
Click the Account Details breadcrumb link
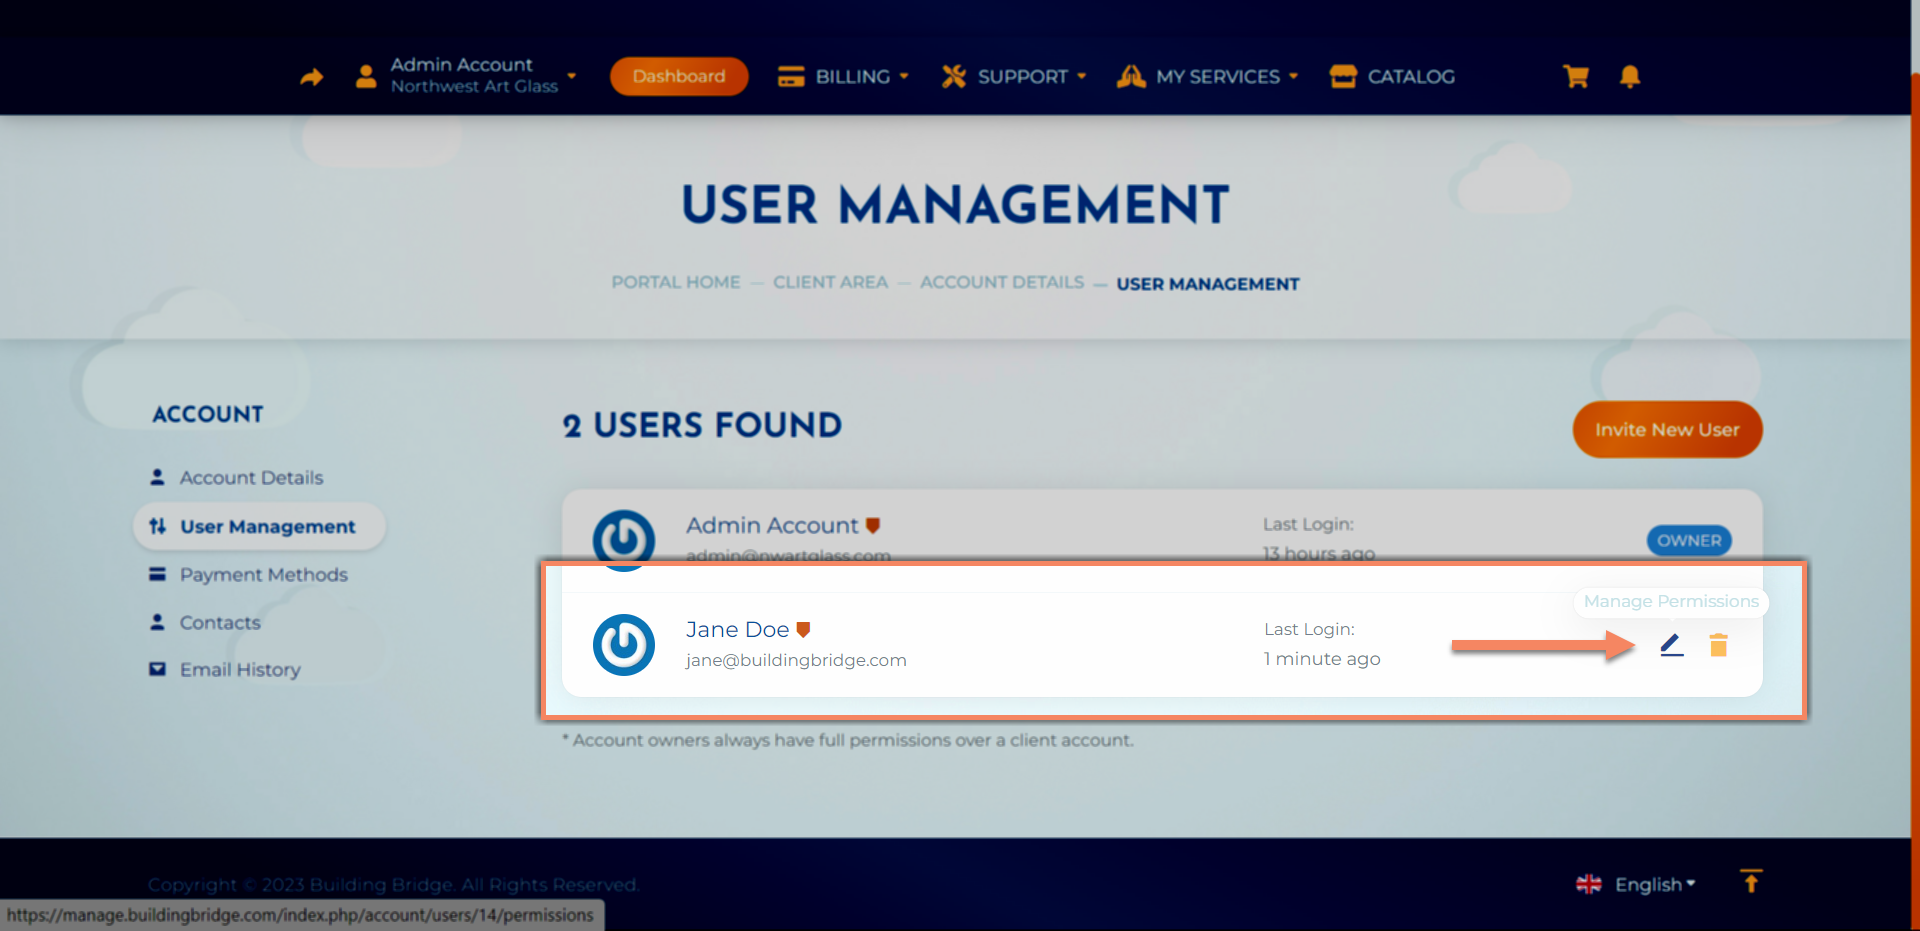click(x=1002, y=283)
